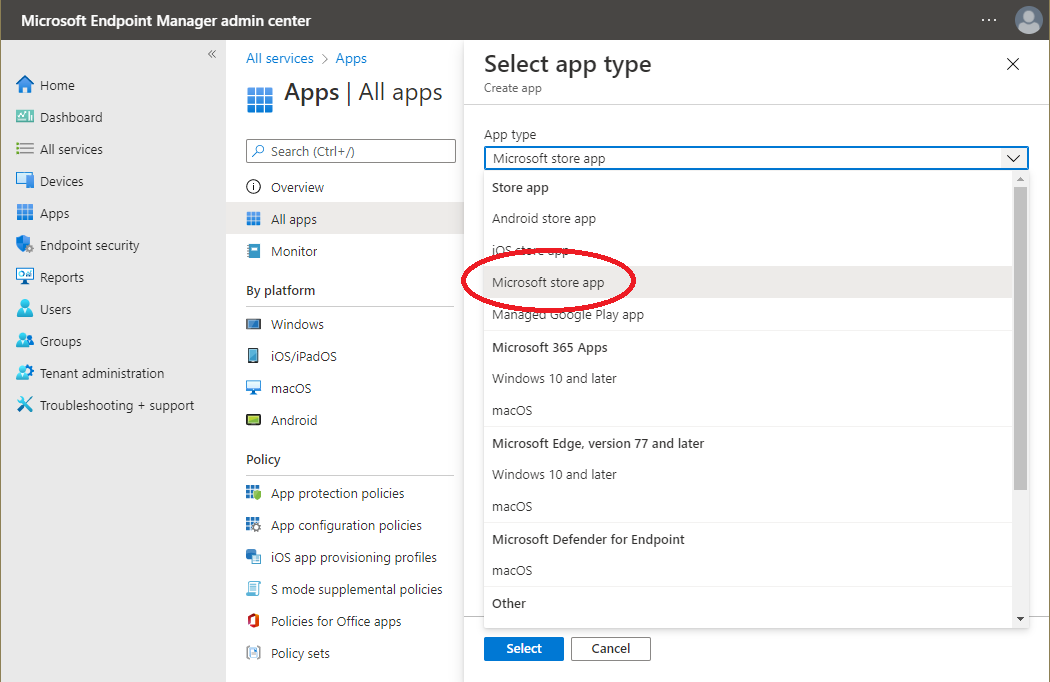Open the user account avatar

[x=1028, y=20]
